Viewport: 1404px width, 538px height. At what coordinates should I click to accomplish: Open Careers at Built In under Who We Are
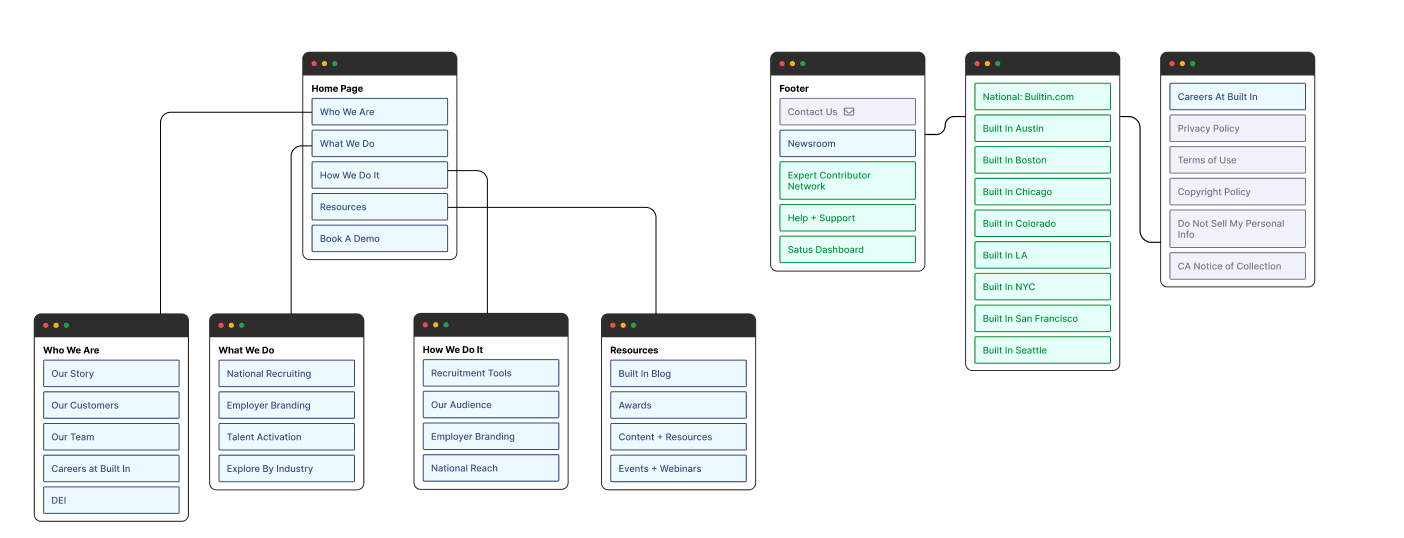point(111,469)
